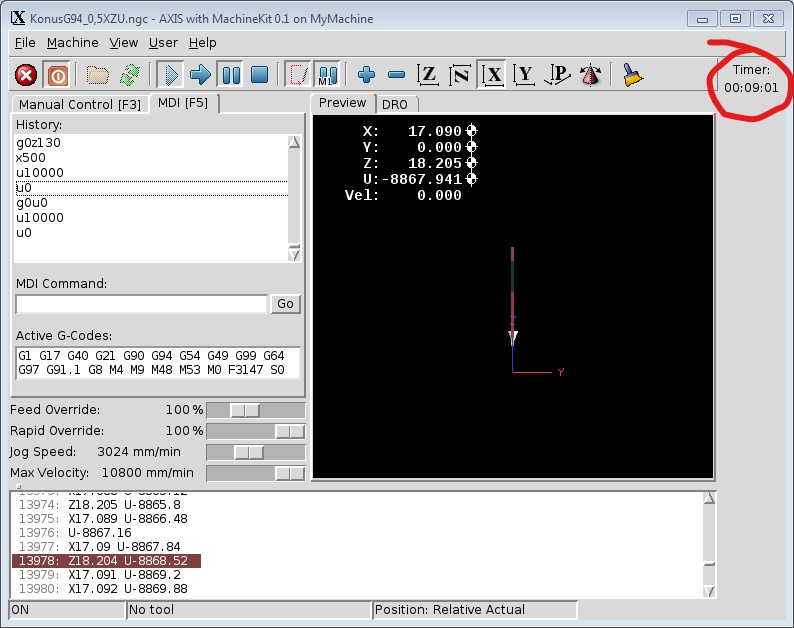Toggle machine power button
Viewport: 794px width, 628px height.
click(57, 75)
